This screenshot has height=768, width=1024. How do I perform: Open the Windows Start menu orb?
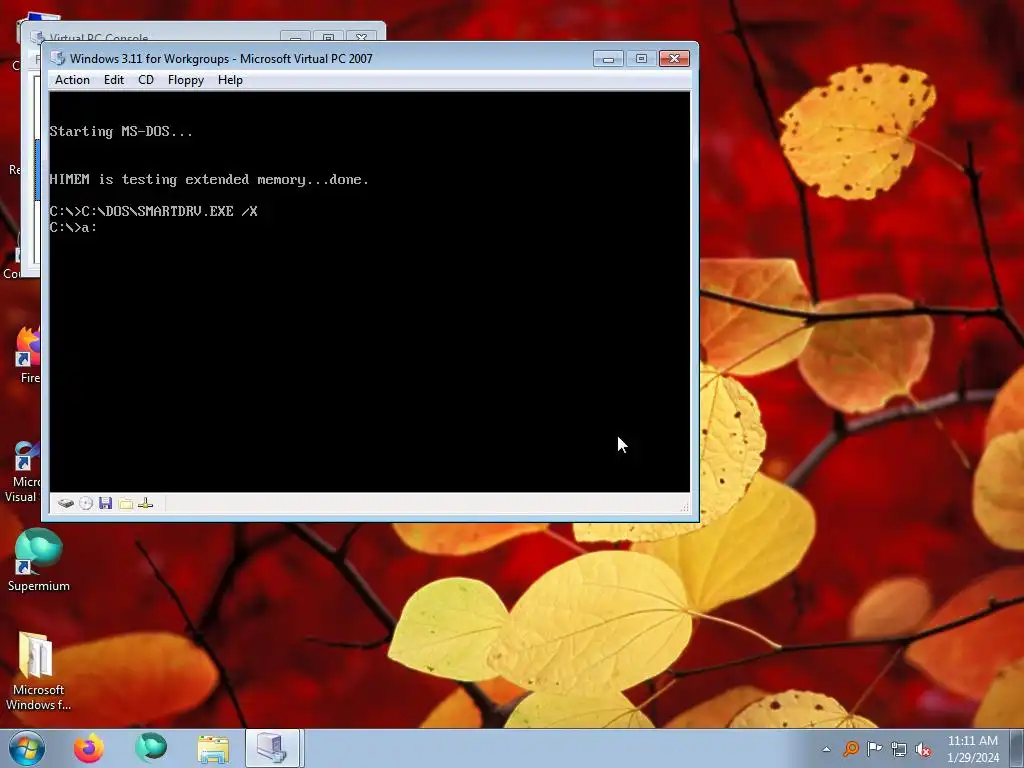click(27, 748)
